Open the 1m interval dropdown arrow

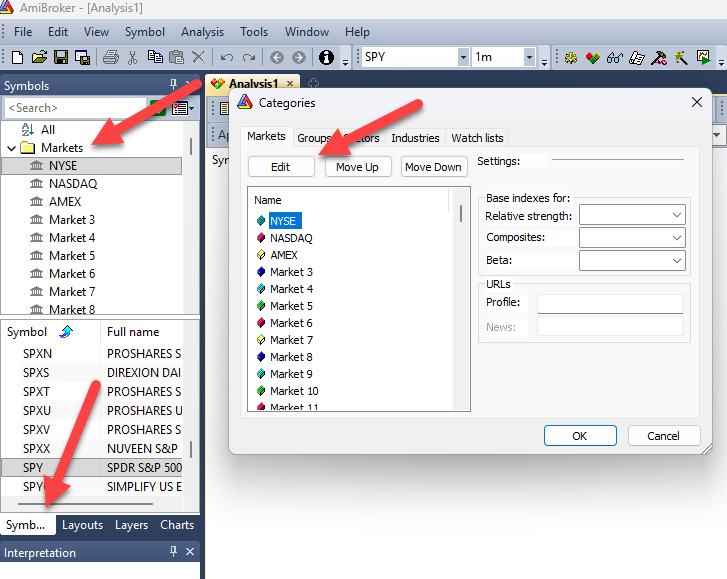click(x=529, y=57)
